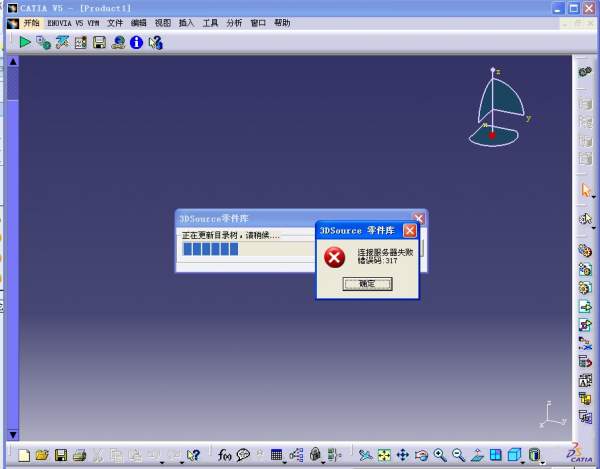Click the cursor question mark icon in top toolbar
The width and height of the screenshot is (600, 469).
tap(155, 42)
